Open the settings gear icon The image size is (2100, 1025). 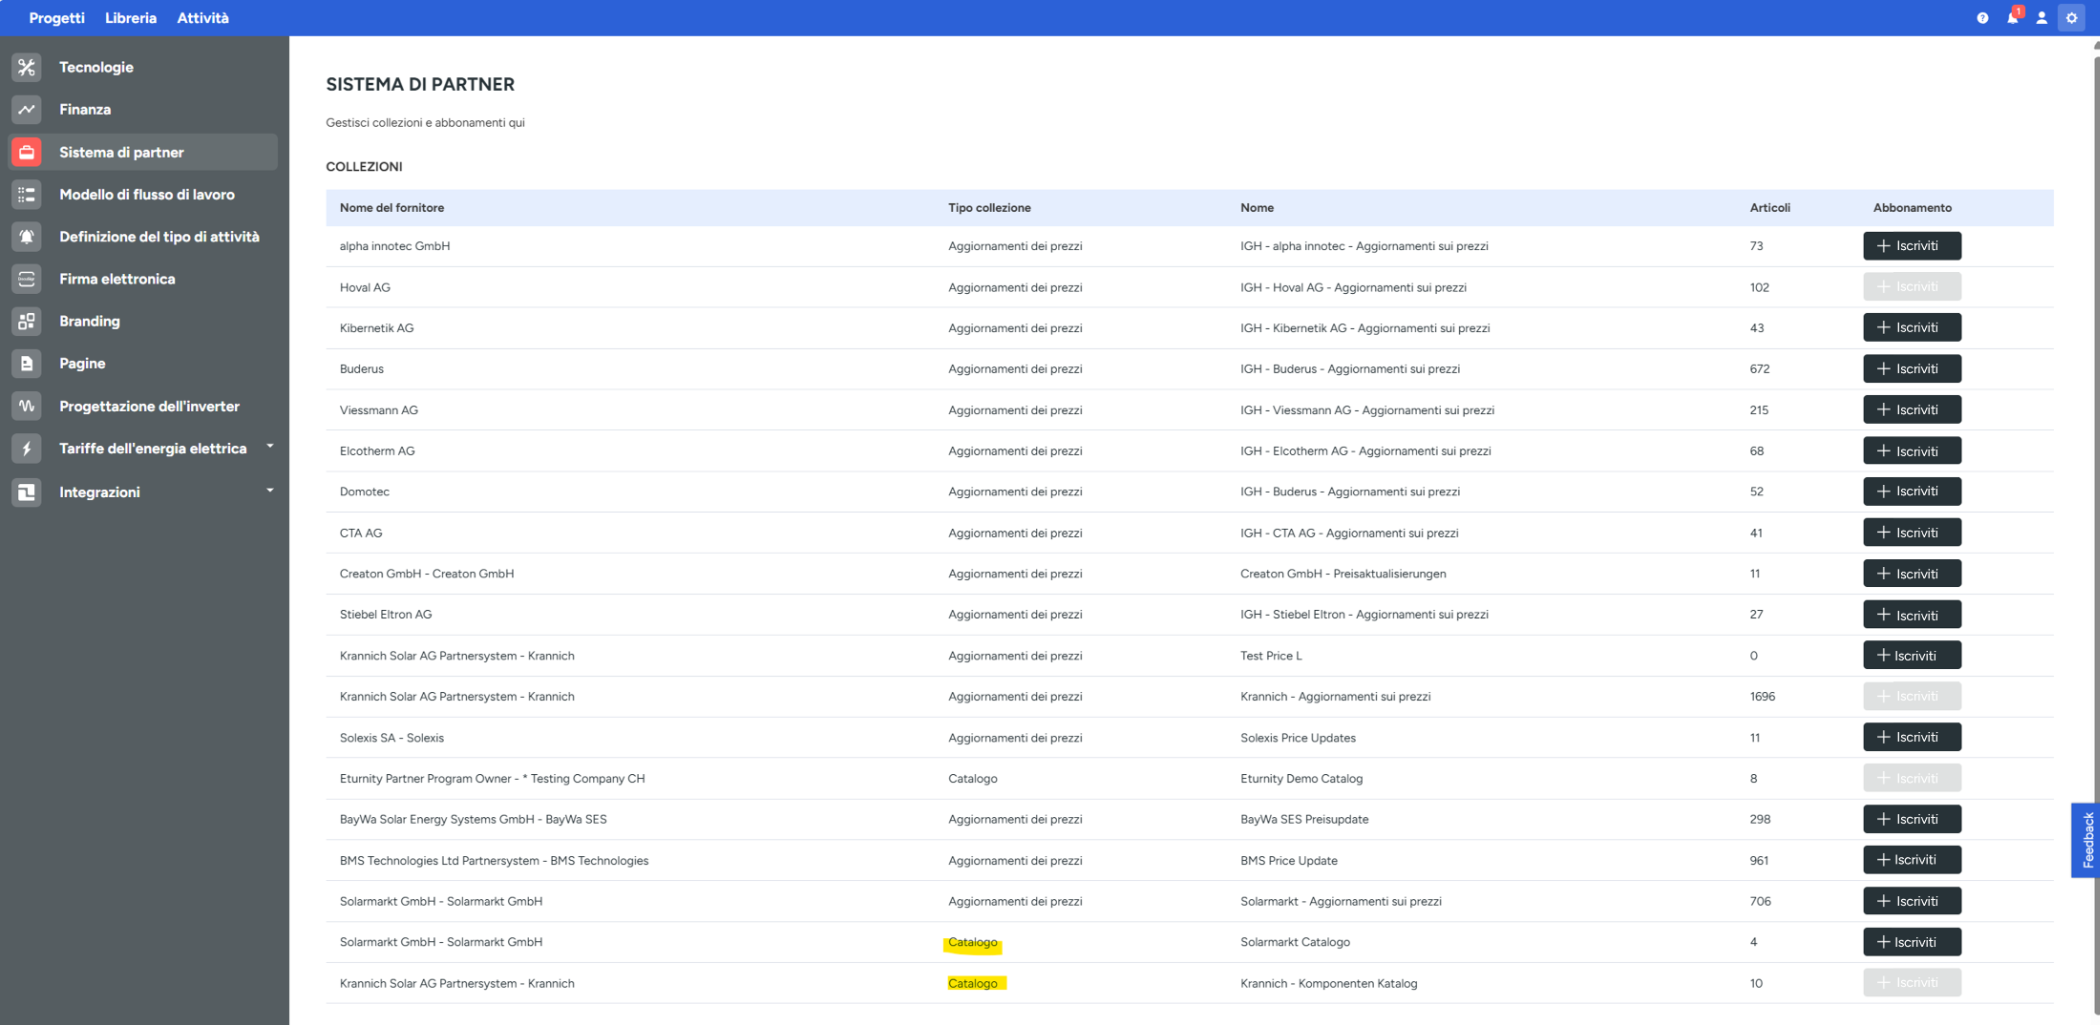[2071, 18]
